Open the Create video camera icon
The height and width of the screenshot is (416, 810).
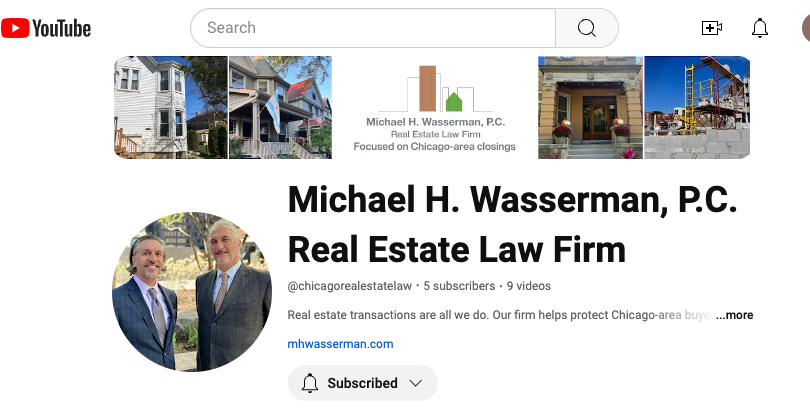(x=711, y=28)
